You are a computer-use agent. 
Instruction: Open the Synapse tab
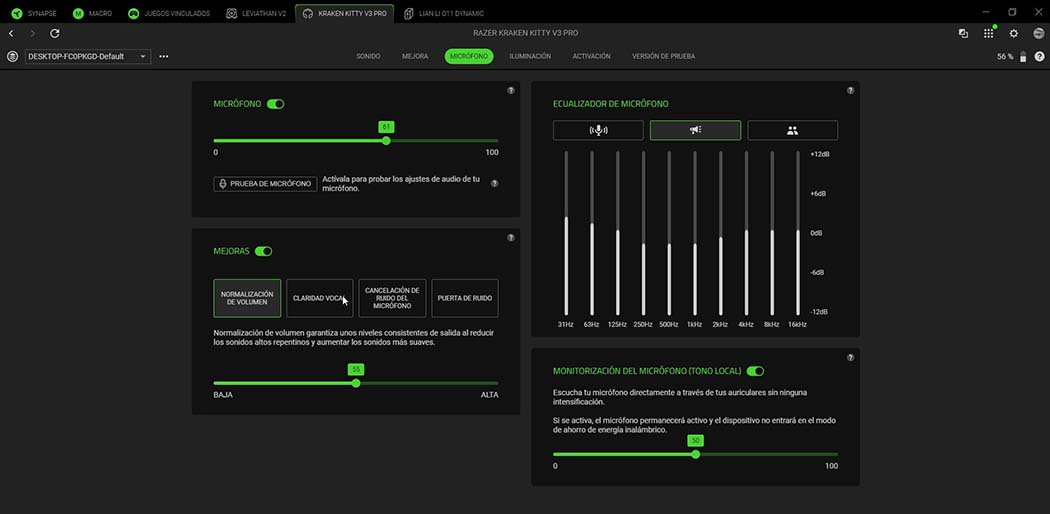pos(35,13)
